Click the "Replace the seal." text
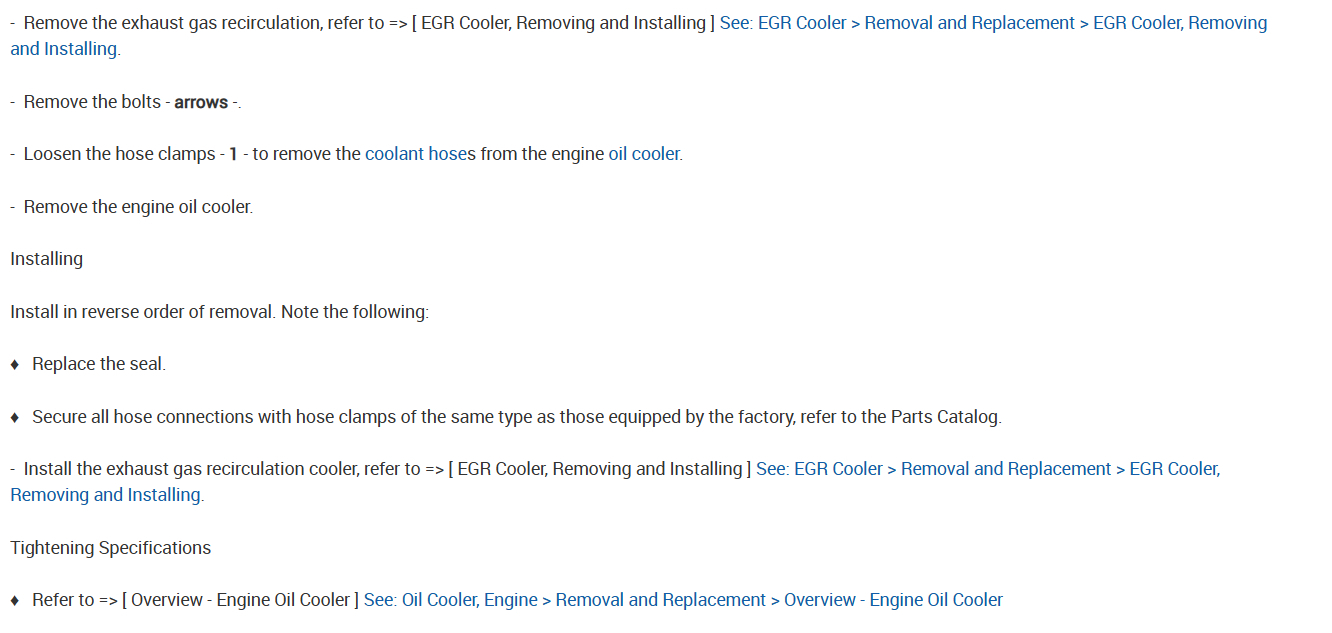The width and height of the screenshot is (1332, 633). 99,364
